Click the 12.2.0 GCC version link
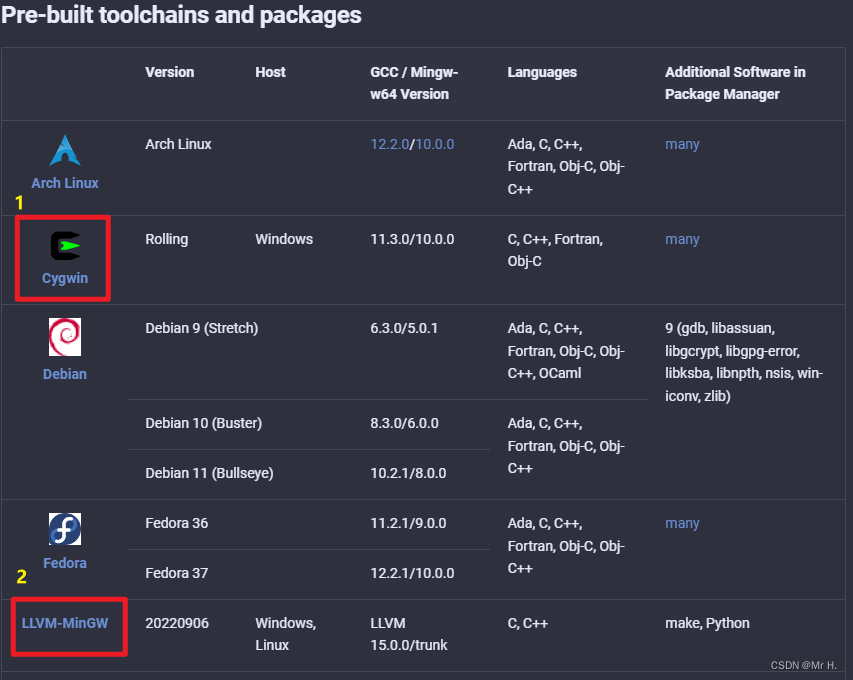853x680 pixels. tap(390, 144)
